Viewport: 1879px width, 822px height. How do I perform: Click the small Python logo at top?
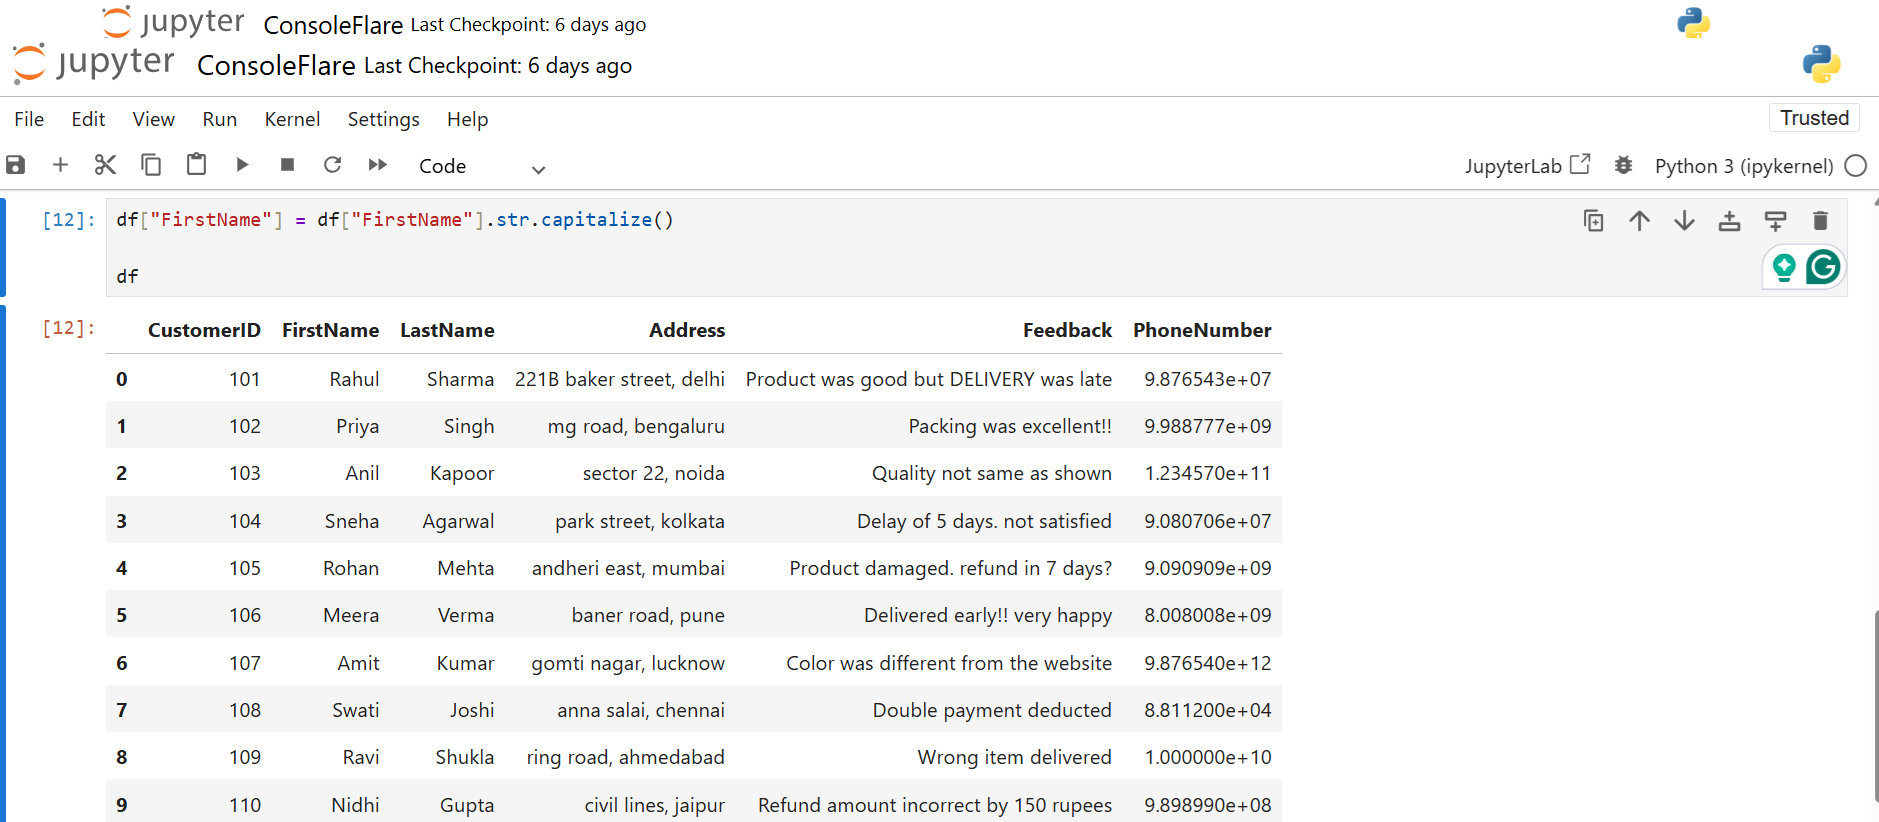click(1693, 22)
